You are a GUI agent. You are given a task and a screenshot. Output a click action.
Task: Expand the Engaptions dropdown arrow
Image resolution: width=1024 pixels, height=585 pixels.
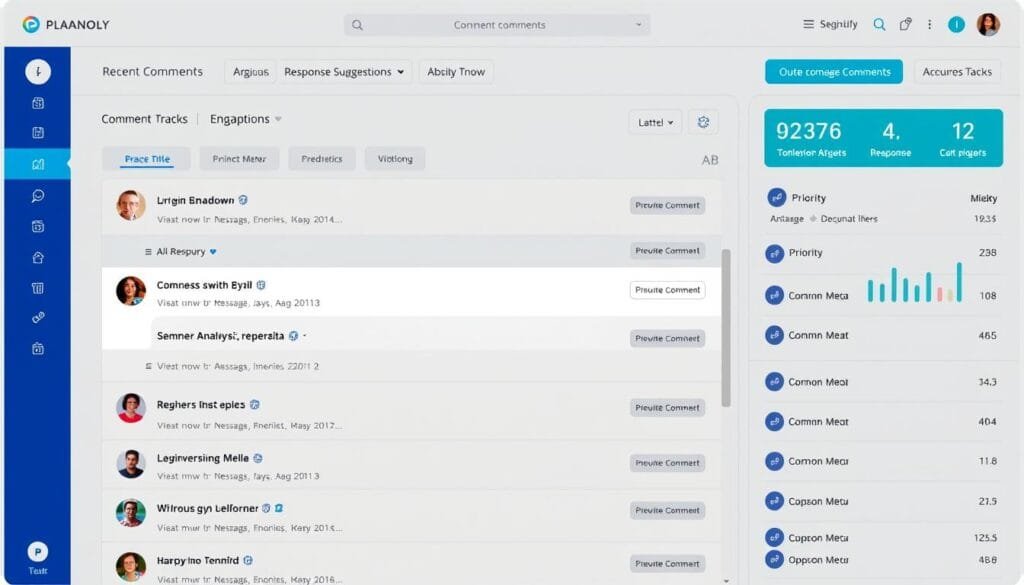point(278,119)
